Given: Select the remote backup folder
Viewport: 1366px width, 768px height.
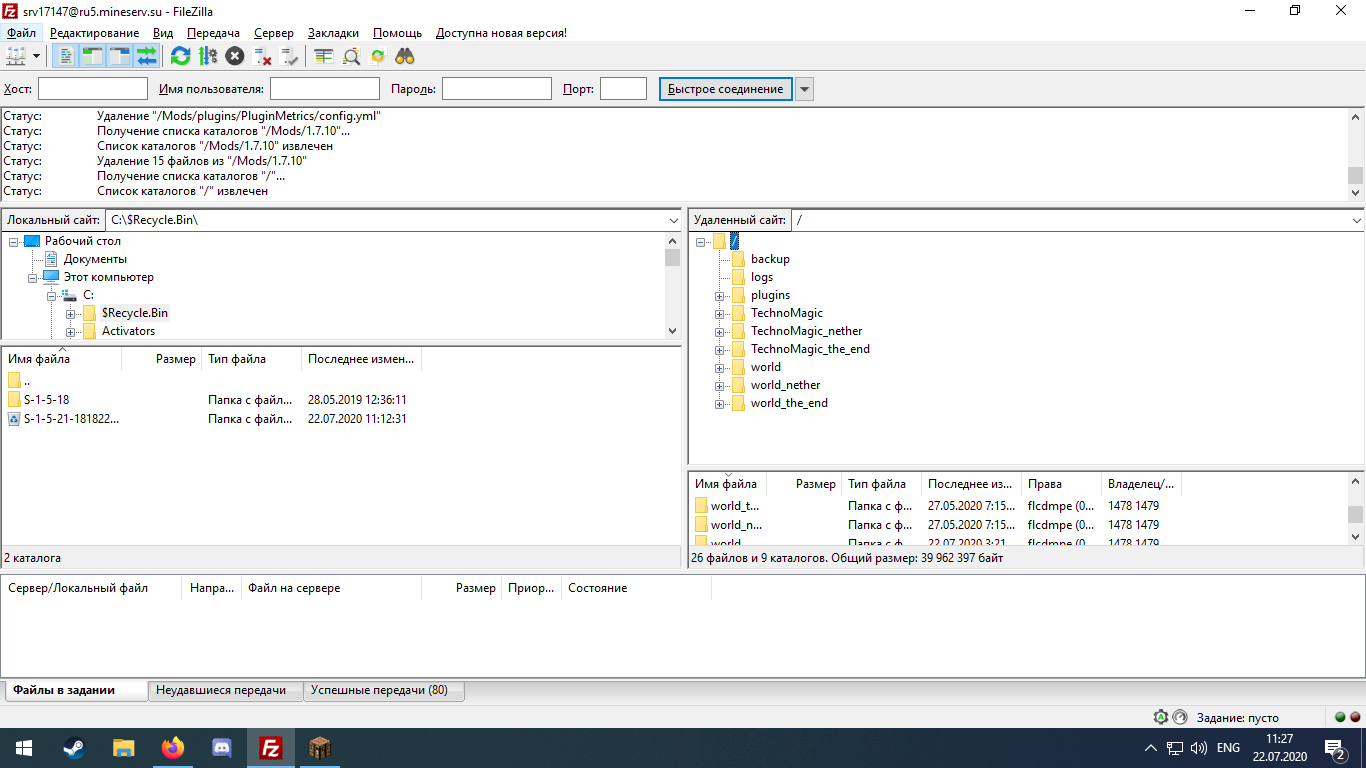Looking at the screenshot, I should (770, 259).
